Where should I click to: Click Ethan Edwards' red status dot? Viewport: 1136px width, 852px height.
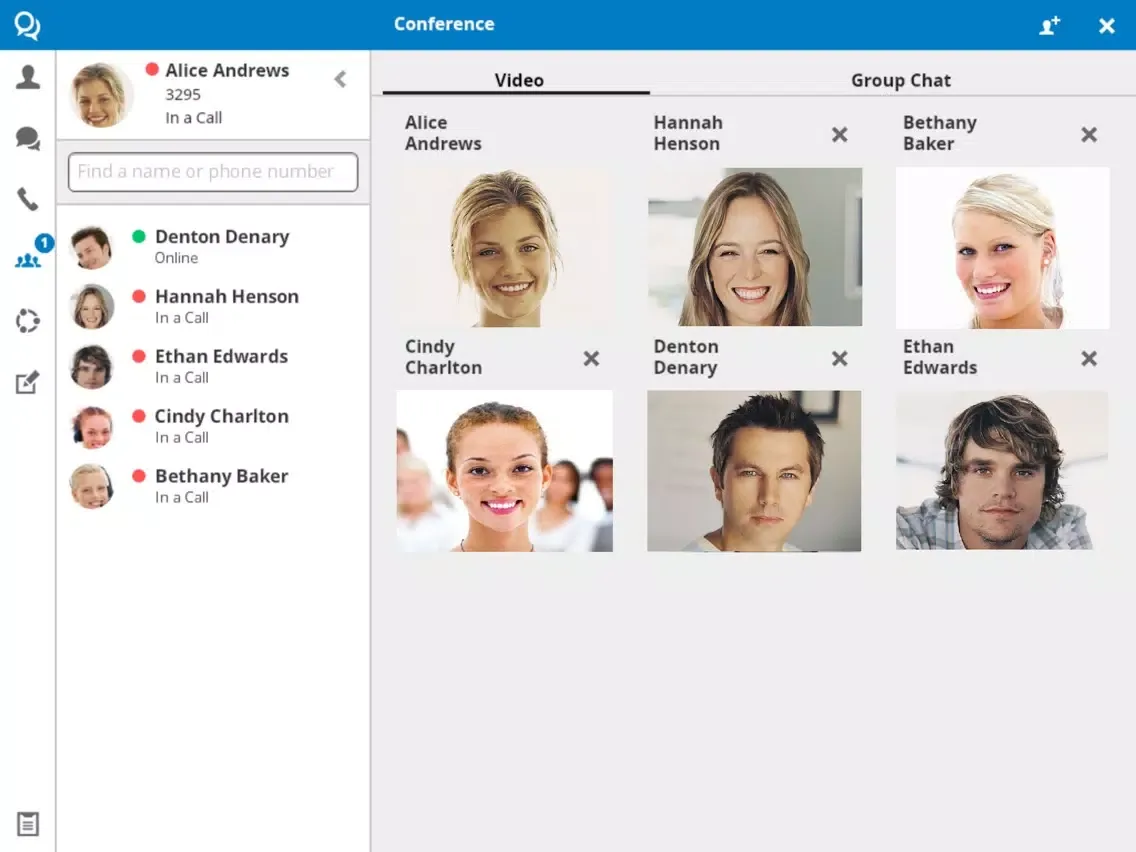pos(139,356)
